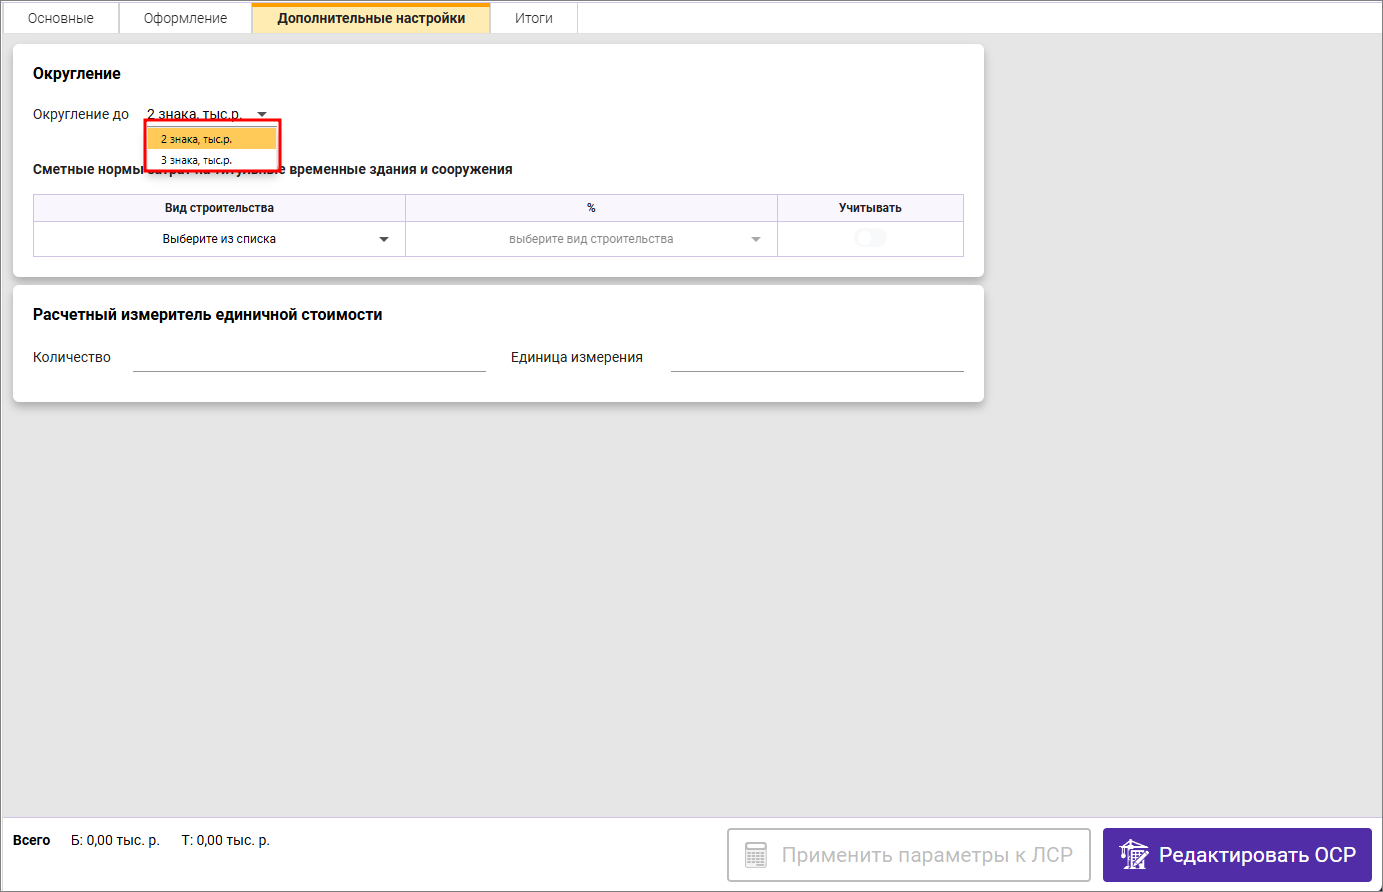This screenshot has width=1383, height=892.
Task: Click the arrow next to Округление до
Action: click(x=262, y=114)
